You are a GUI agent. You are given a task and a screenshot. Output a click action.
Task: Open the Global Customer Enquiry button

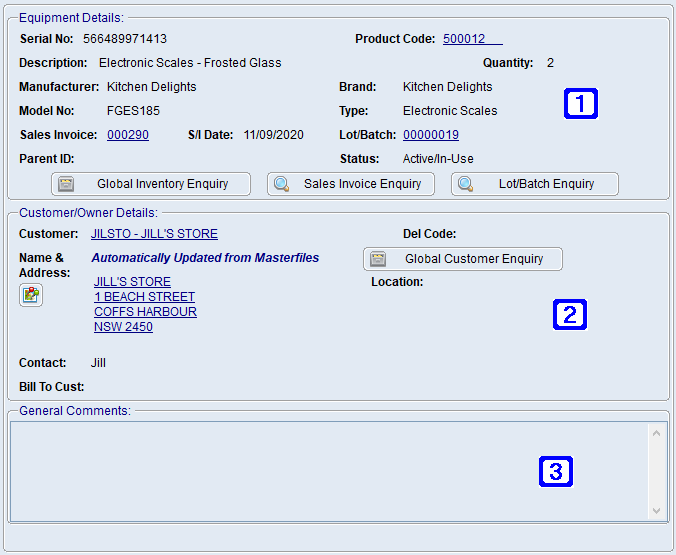pyautogui.click(x=463, y=259)
